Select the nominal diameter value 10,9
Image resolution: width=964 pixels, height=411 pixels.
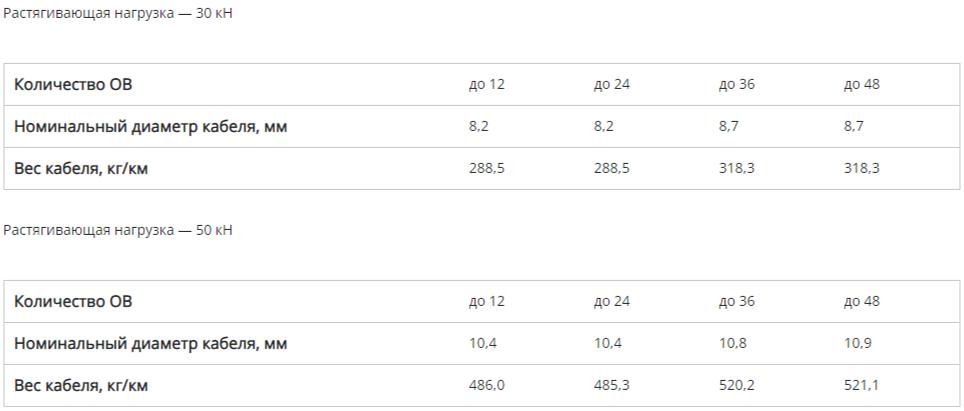coord(859,344)
